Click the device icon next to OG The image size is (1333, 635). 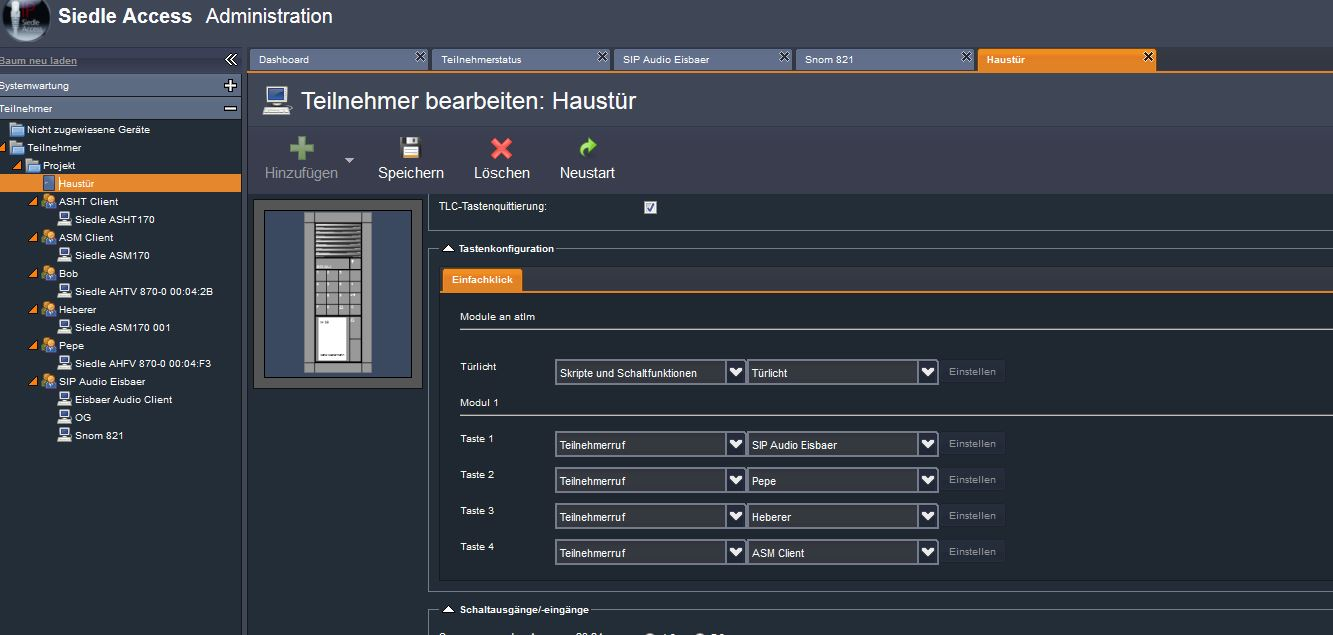65,417
